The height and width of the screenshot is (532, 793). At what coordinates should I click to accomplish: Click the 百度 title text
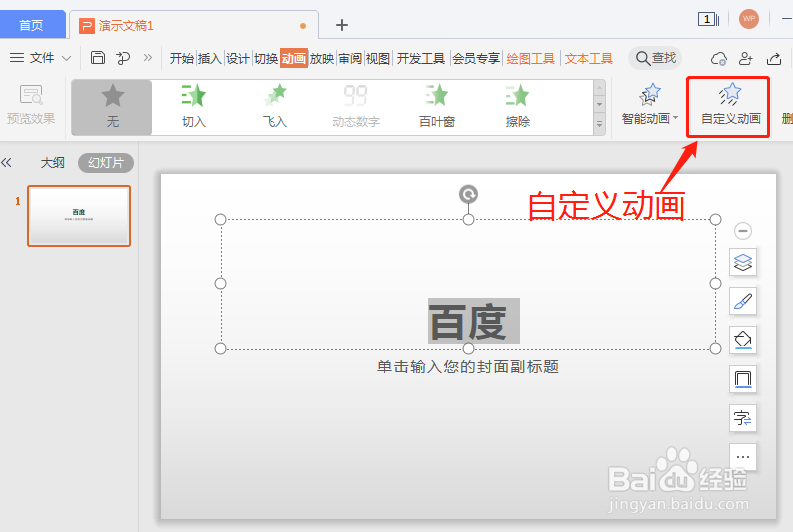click(468, 322)
